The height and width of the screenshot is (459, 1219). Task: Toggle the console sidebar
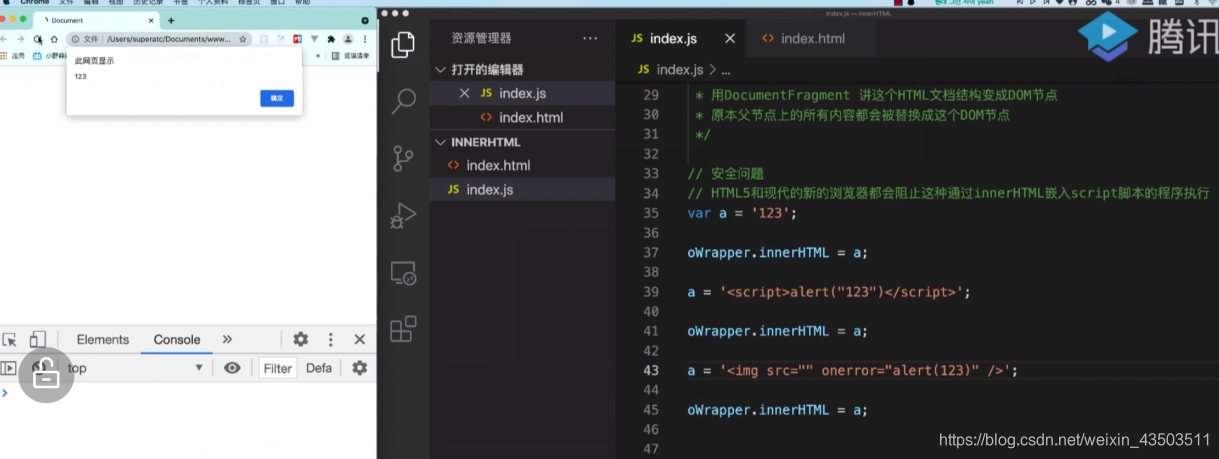(x=8, y=368)
